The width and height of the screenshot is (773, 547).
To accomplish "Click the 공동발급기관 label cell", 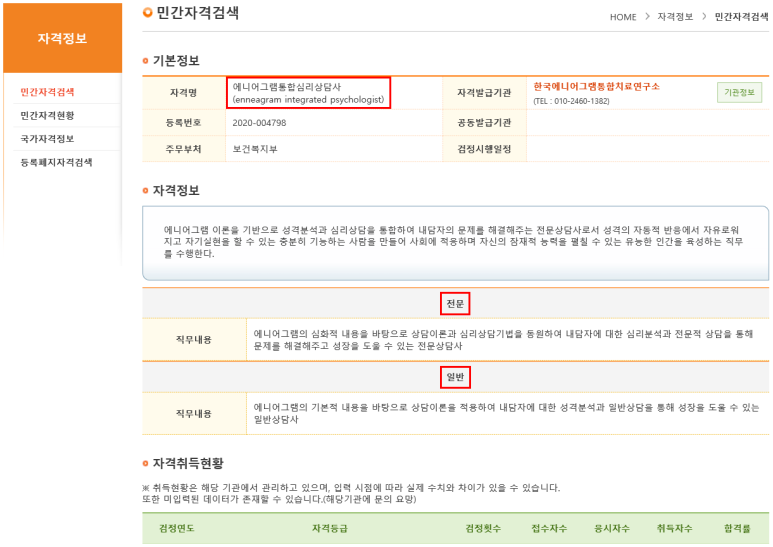I will point(484,123).
